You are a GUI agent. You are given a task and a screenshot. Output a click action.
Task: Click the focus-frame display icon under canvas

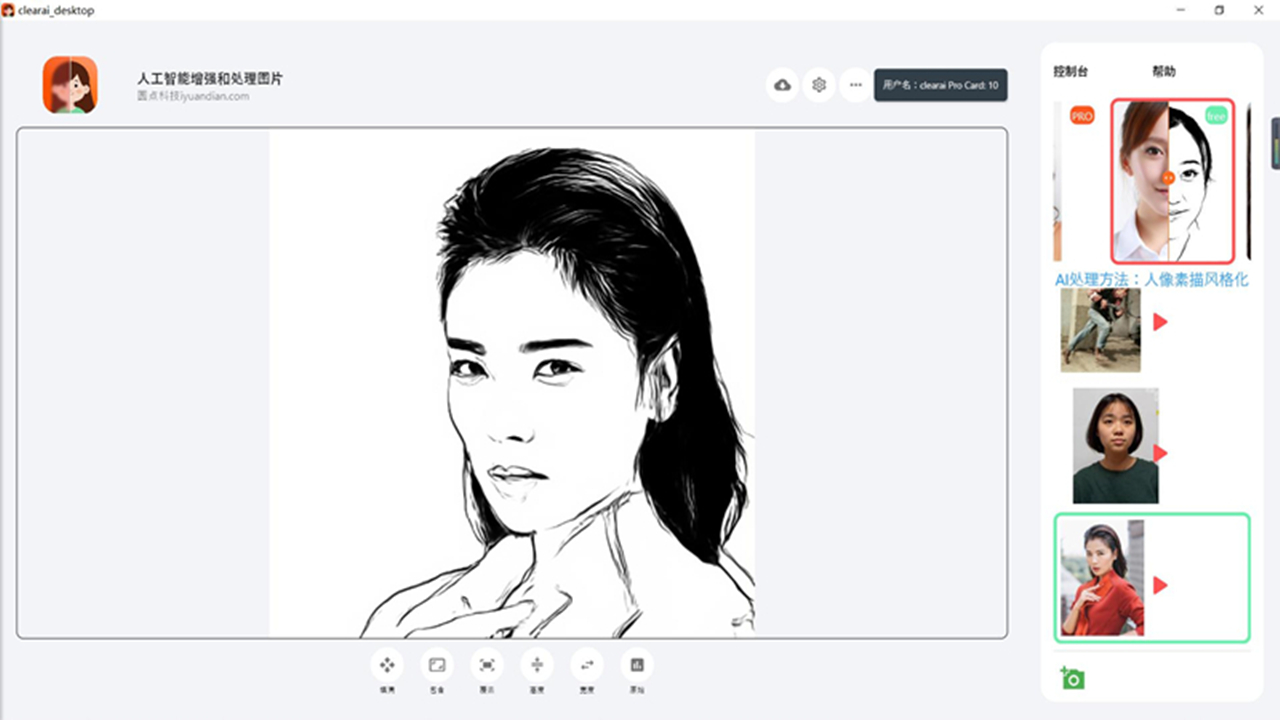pyautogui.click(x=487, y=665)
